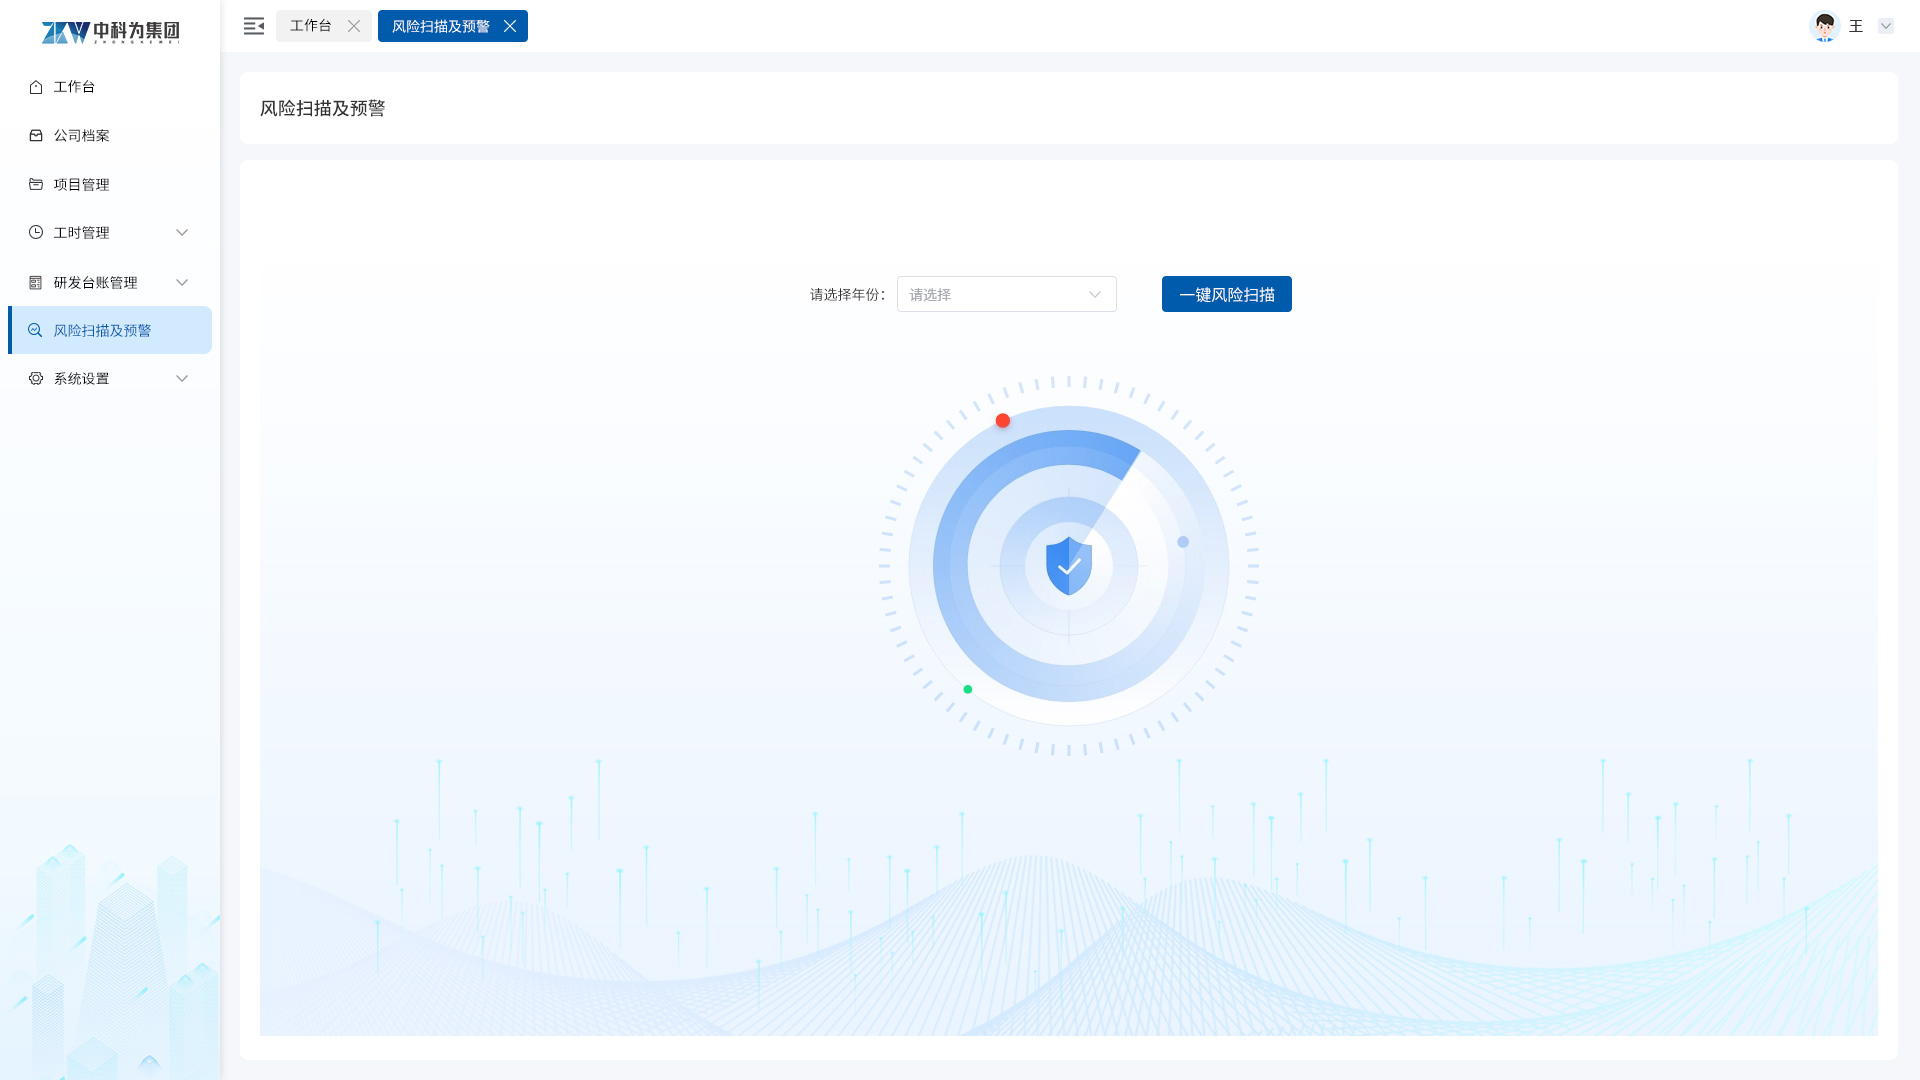Click the 项目管理 folder icon

point(36,185)
